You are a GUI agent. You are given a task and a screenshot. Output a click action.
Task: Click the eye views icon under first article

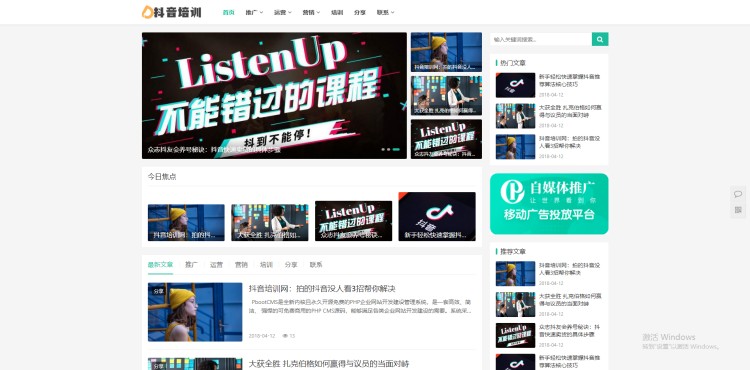(285, 336)
